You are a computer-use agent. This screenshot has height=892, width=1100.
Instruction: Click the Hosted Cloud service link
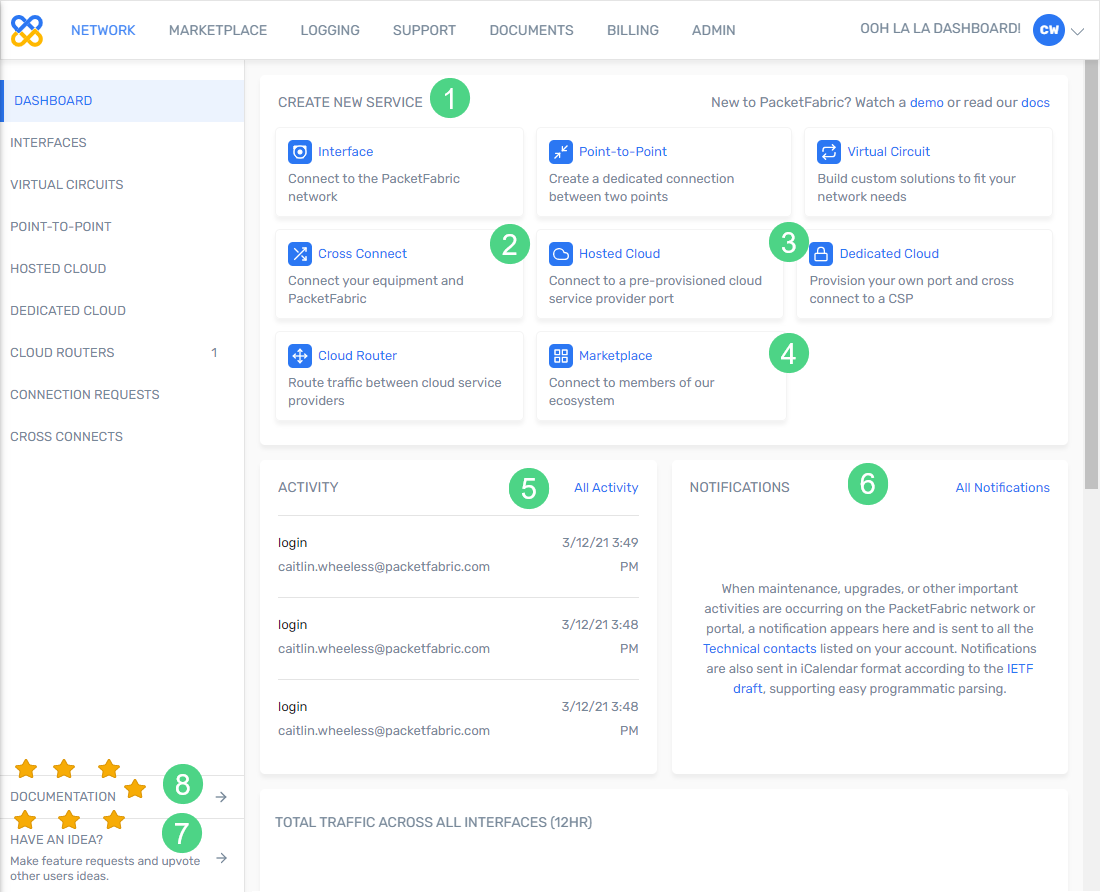pyautogui.click(x=619, y=253)
